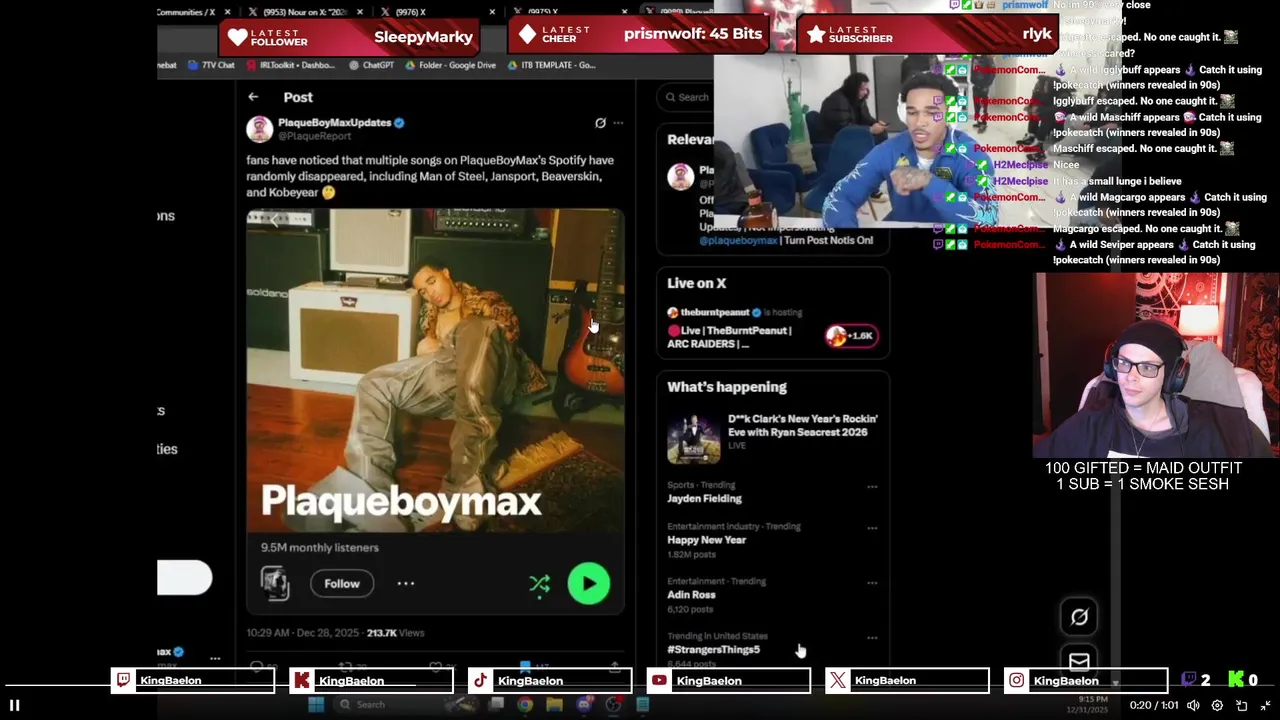Image resolution: width=1280 pixels, height=720 pixels.
Task: Exit fullscreen in the video player
Action: tap(1265, 705)
